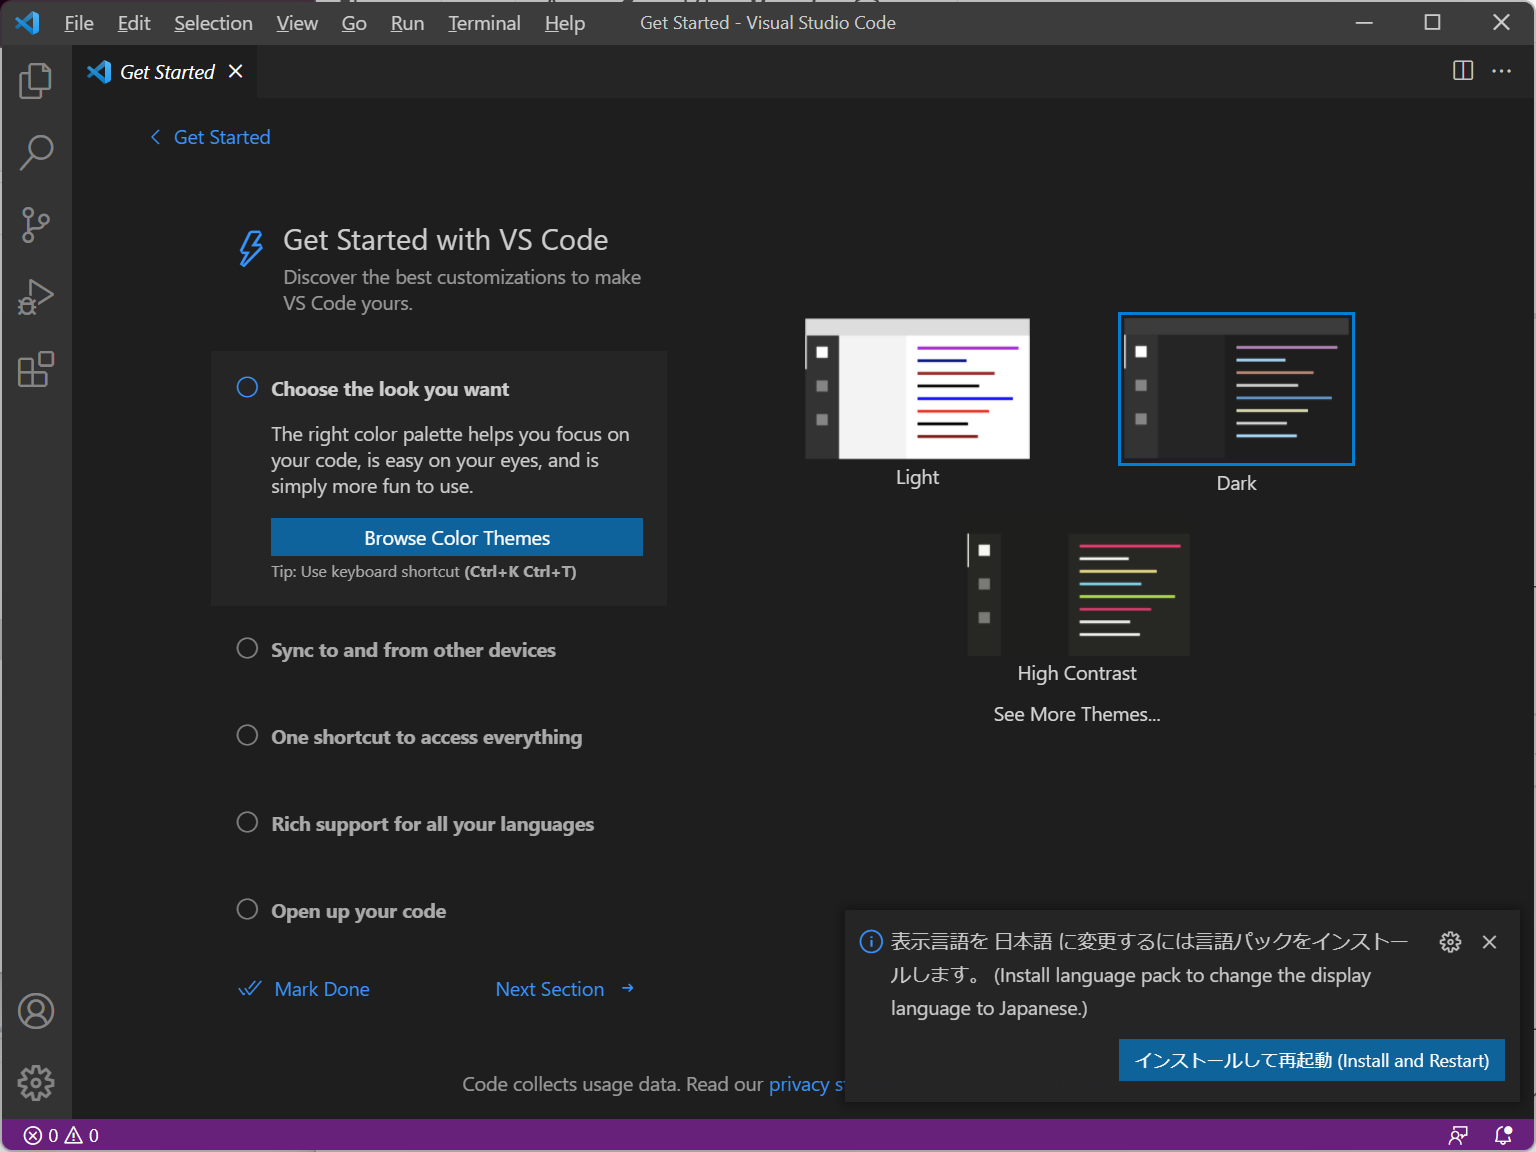Go back via Get Started breadcrumb link
The image size is (1536, 1152).
[x=222, y=137]
